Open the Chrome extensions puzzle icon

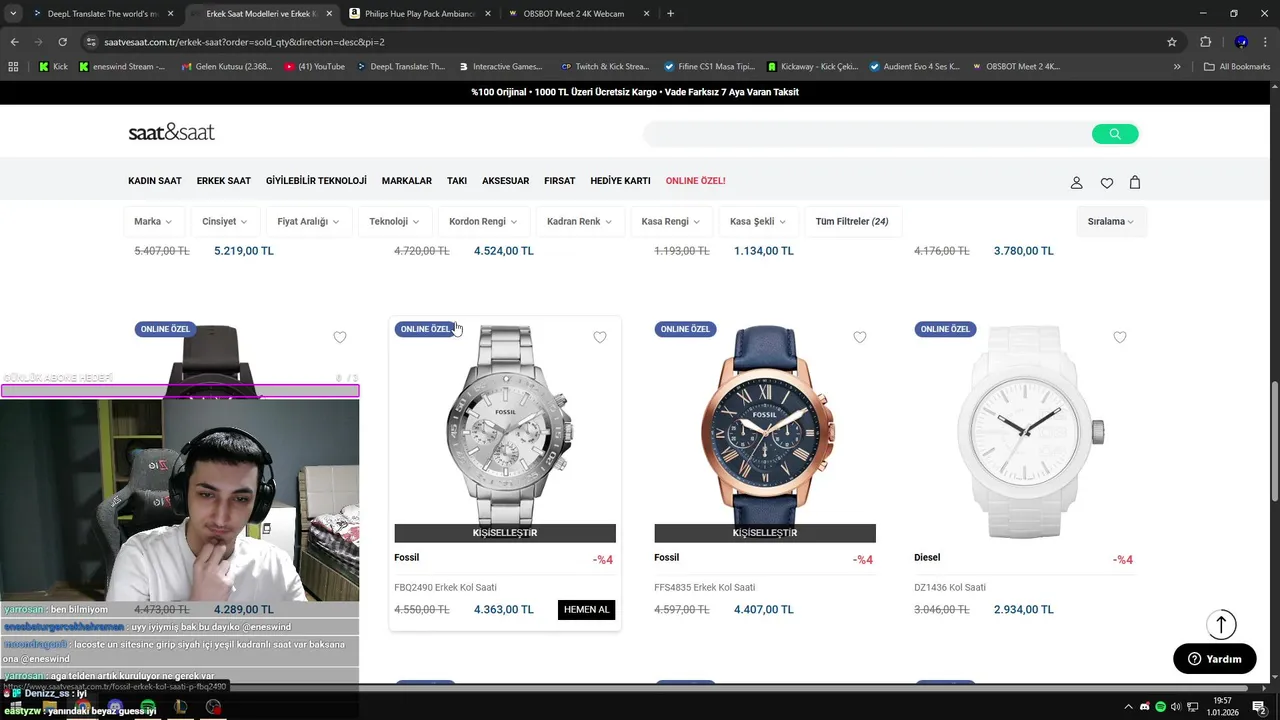tap(1205, 42)
